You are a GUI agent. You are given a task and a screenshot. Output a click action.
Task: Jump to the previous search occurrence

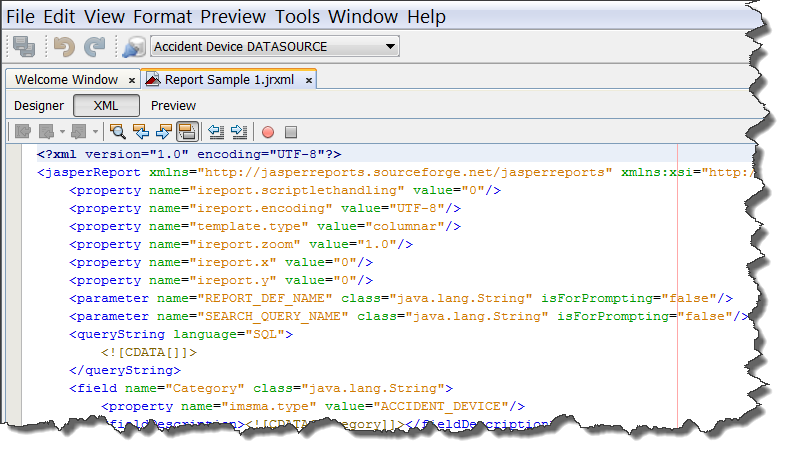click(x=141, y=131)
